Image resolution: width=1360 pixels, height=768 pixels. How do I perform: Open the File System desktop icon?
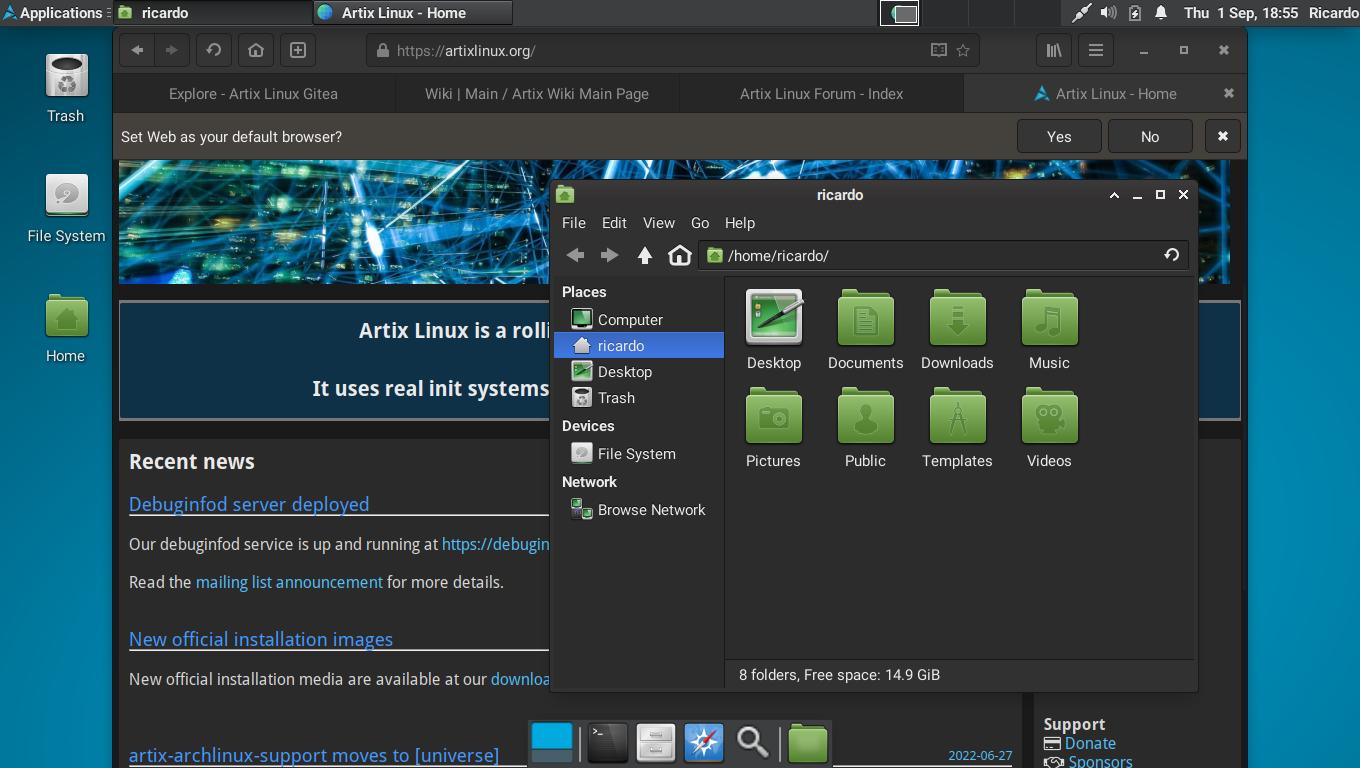coord(66,208)
